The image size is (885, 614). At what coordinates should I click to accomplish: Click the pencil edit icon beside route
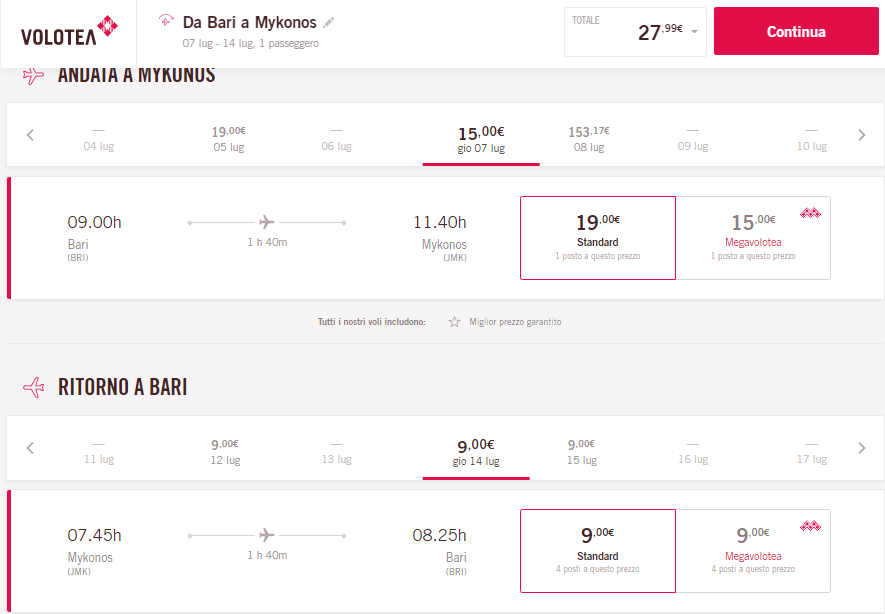tap(329, 22)
